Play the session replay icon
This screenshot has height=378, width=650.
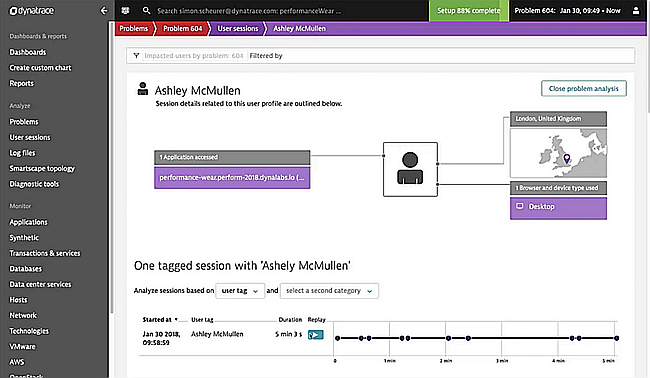pos(315,335)
